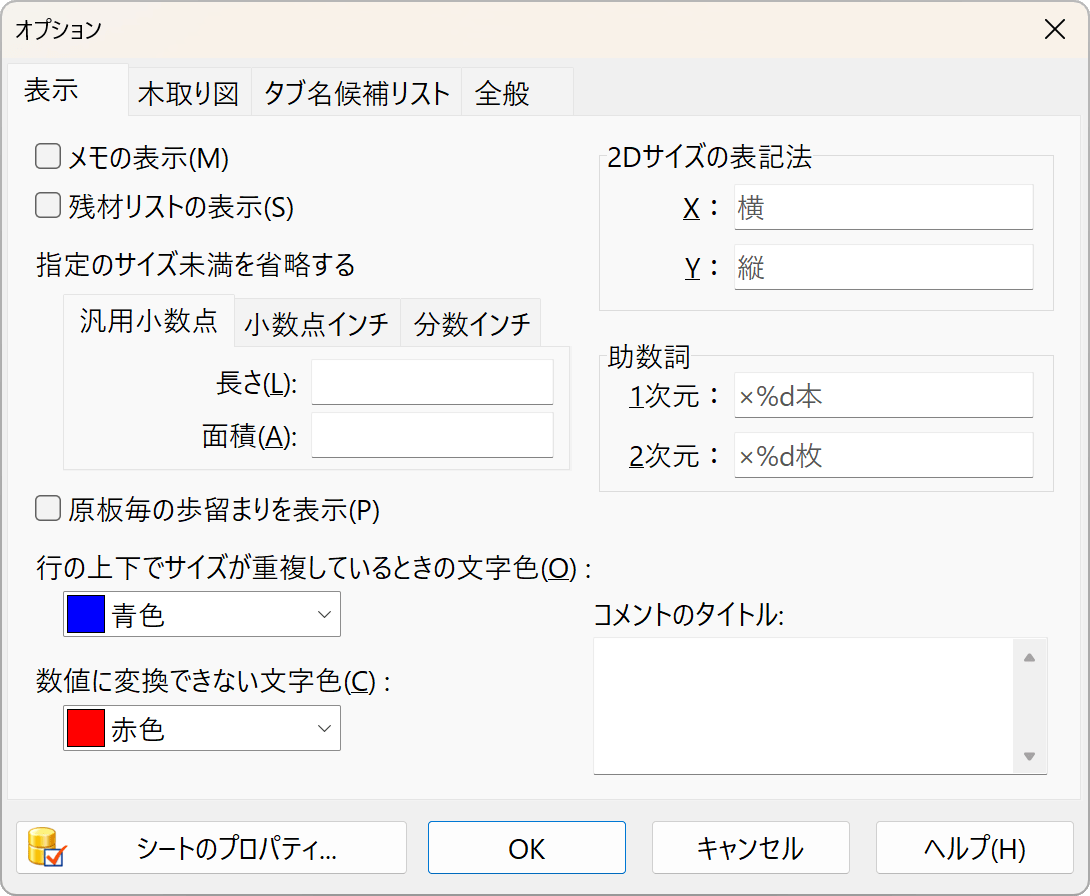Screen dimensions: 1090x896
Task: Close the オプション dialog window
Action: pos(1054,30)
